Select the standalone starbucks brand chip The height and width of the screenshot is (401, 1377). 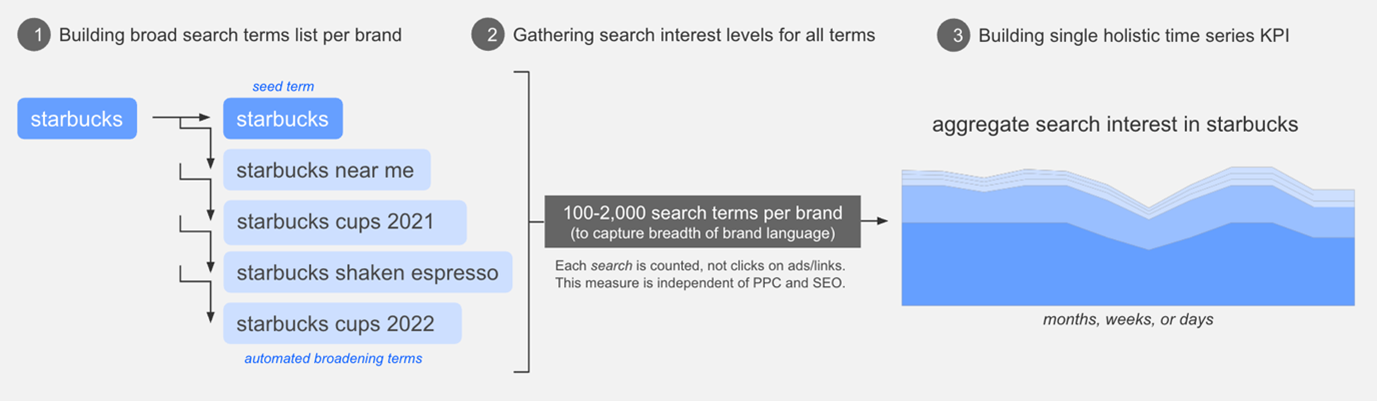point(77,120)
